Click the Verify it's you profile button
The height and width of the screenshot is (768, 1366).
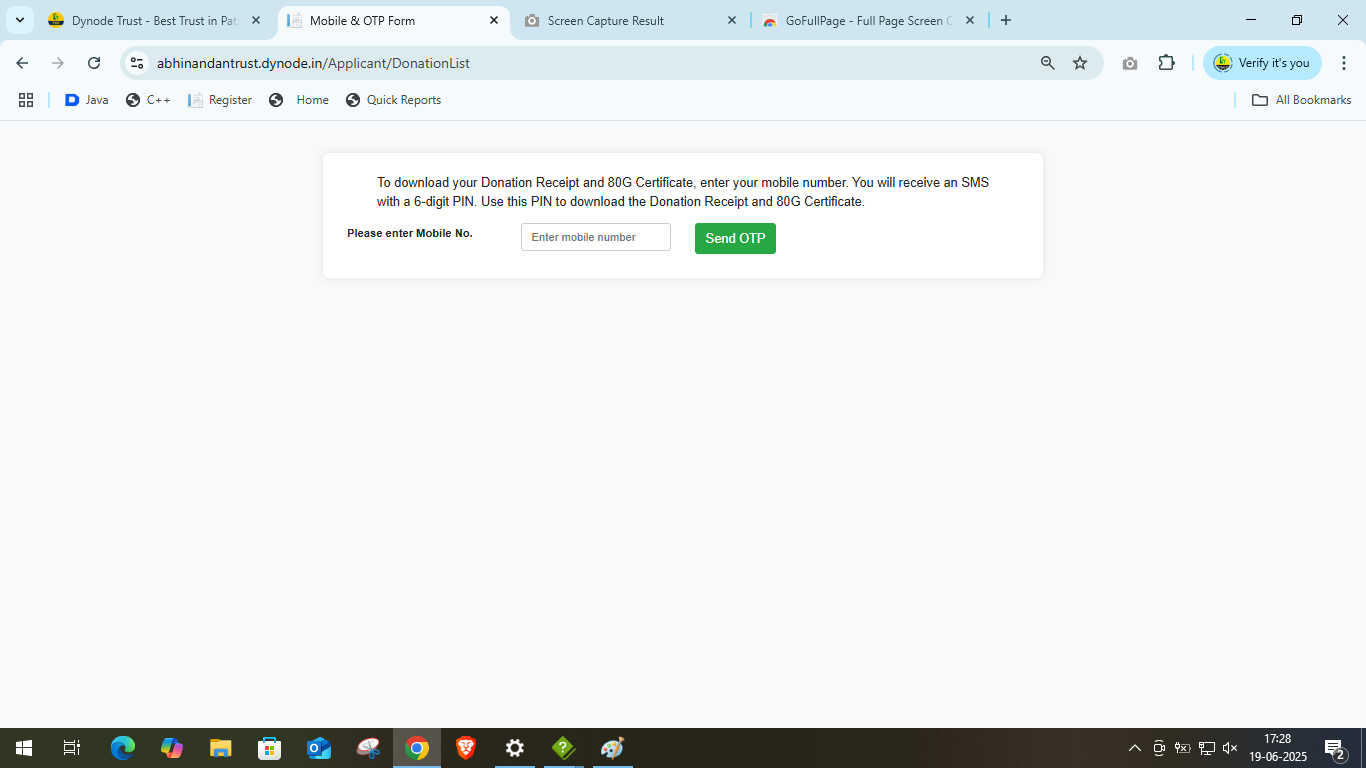1262,63
